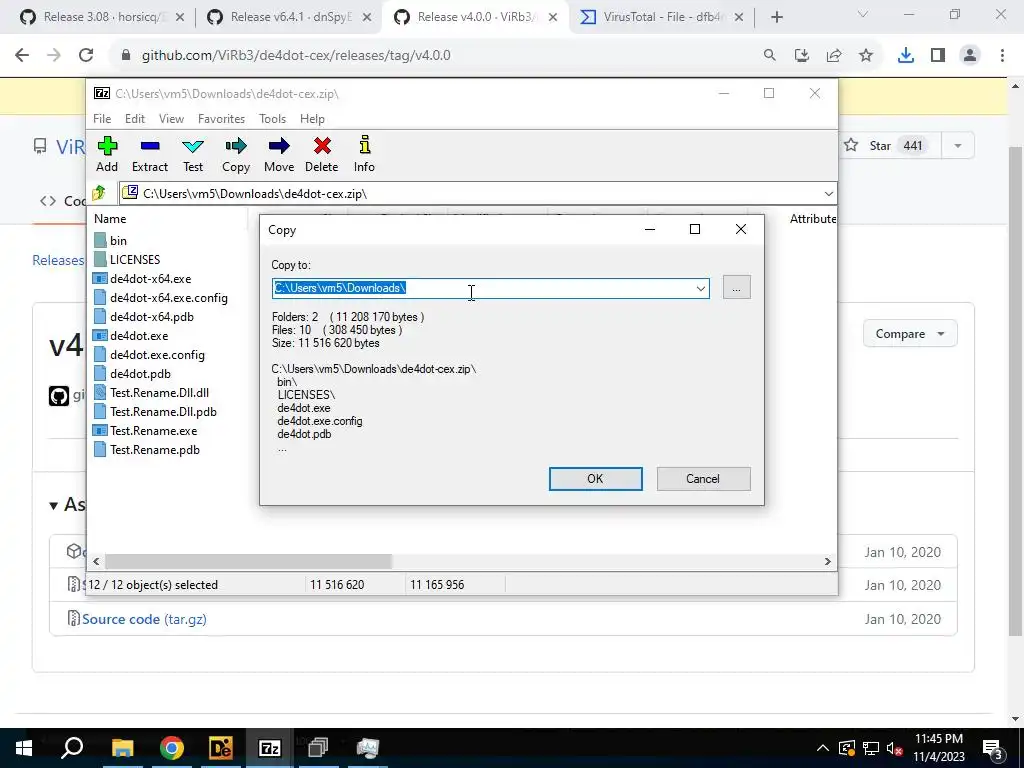Click the share page icon in address bar

click(834, 56)
